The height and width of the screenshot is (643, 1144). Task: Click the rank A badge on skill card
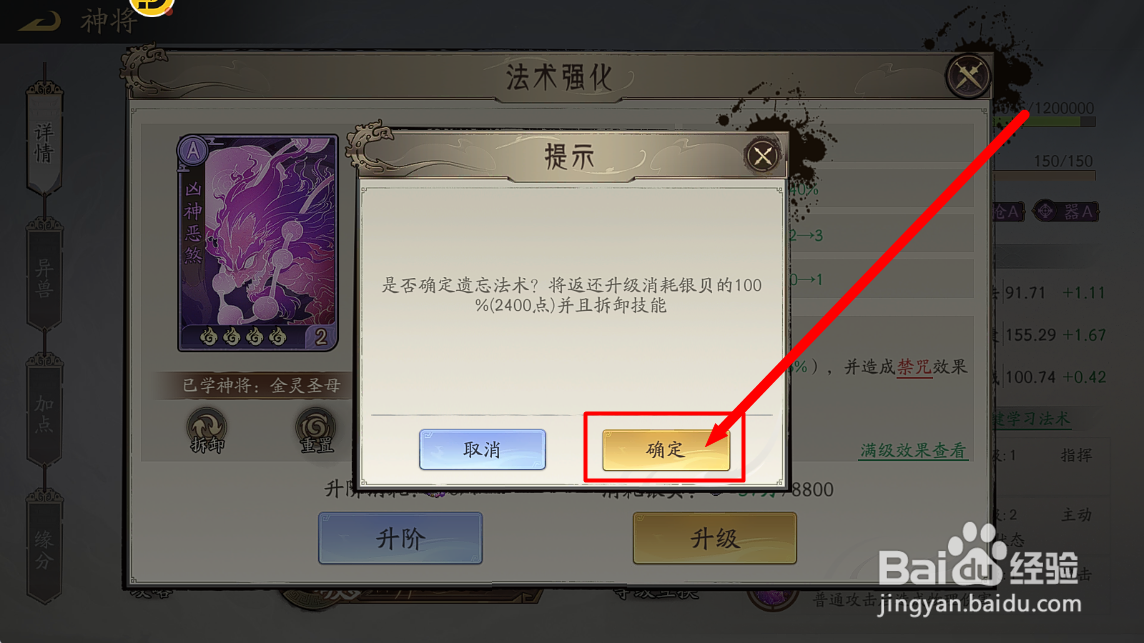coord(193,151)
